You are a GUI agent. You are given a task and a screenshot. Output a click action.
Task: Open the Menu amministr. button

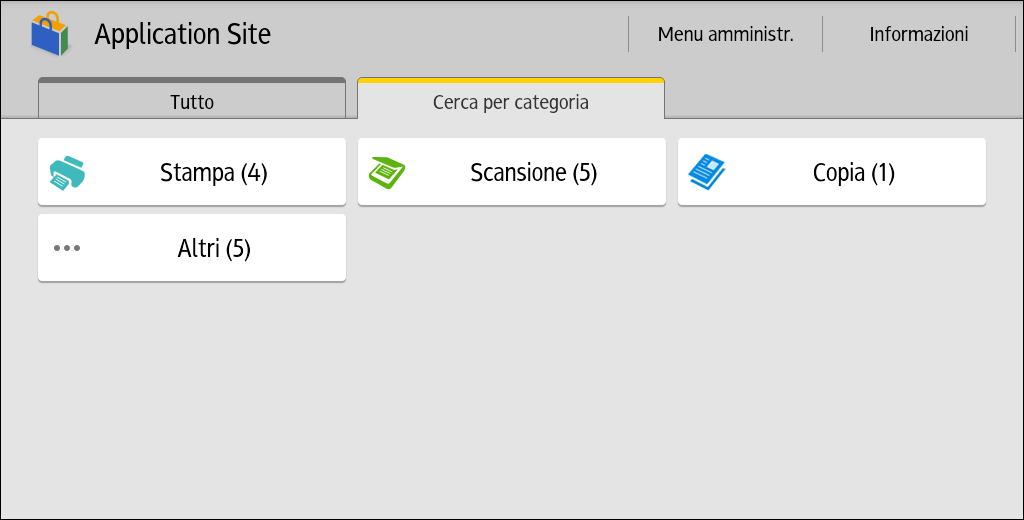[x=725, y=34]
